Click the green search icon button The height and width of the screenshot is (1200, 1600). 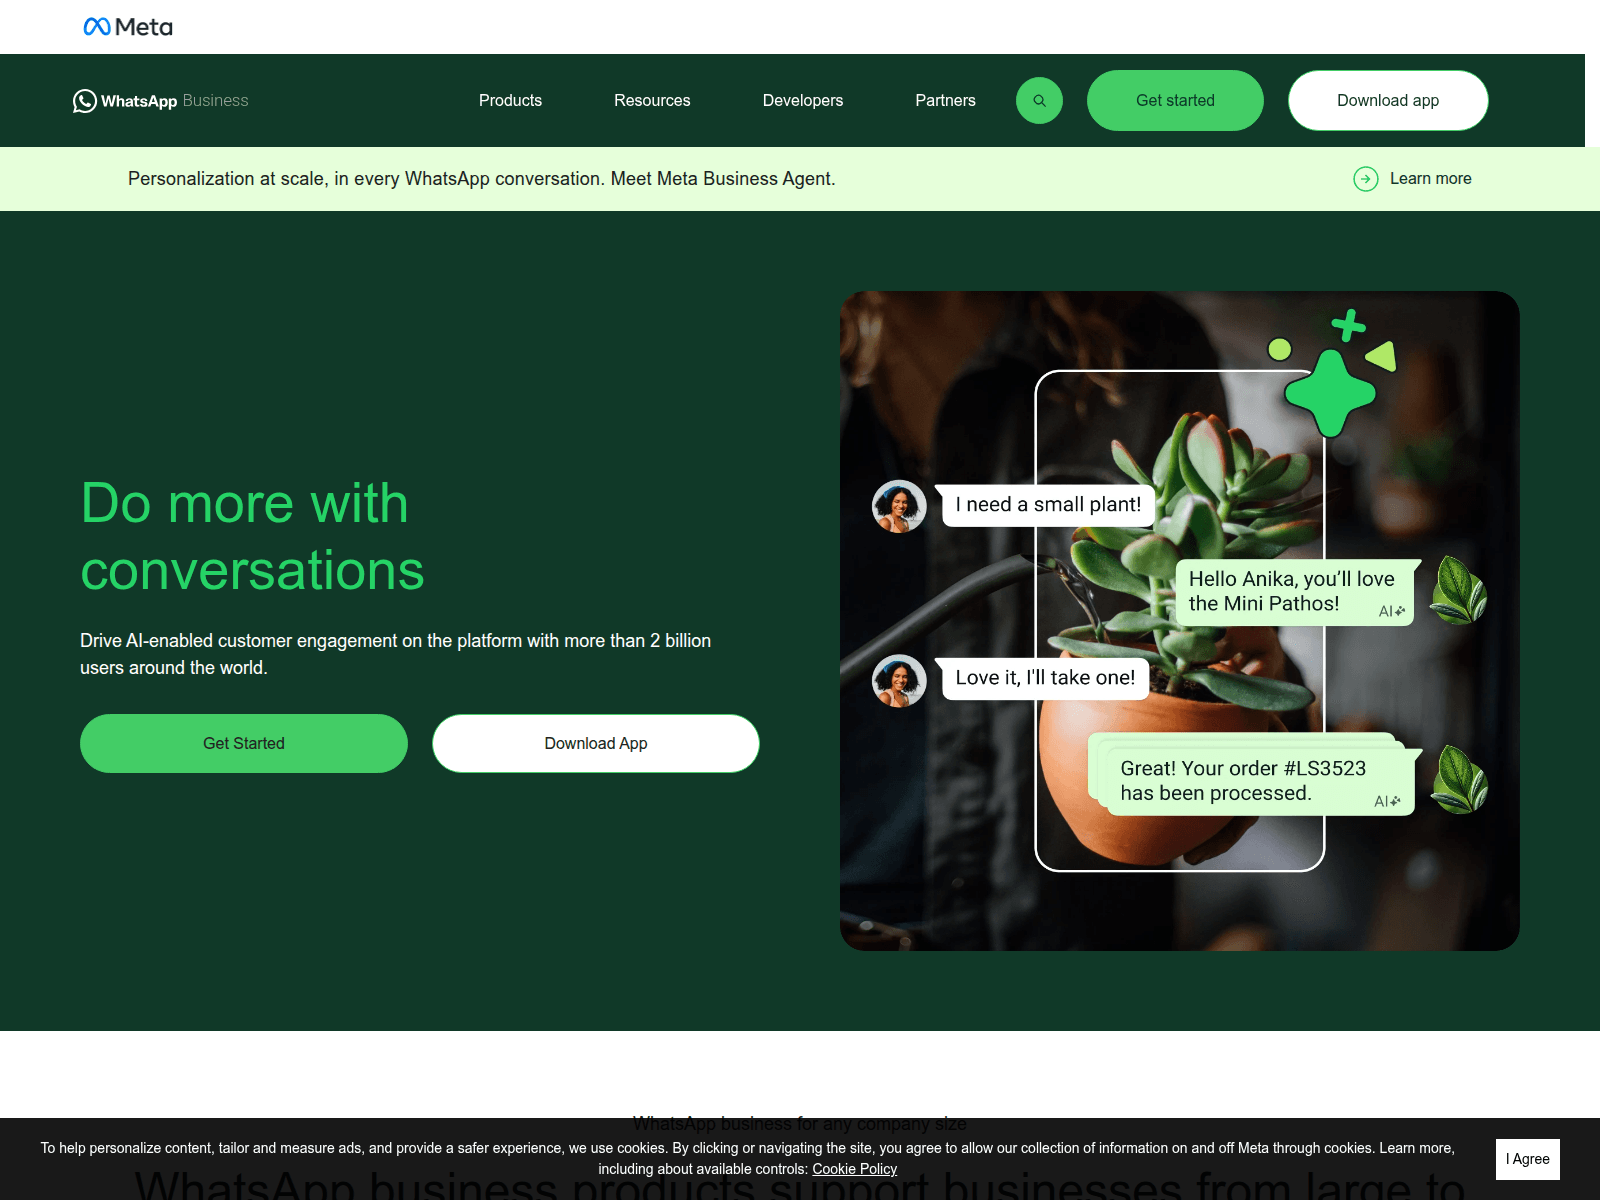coord(1039,100)
